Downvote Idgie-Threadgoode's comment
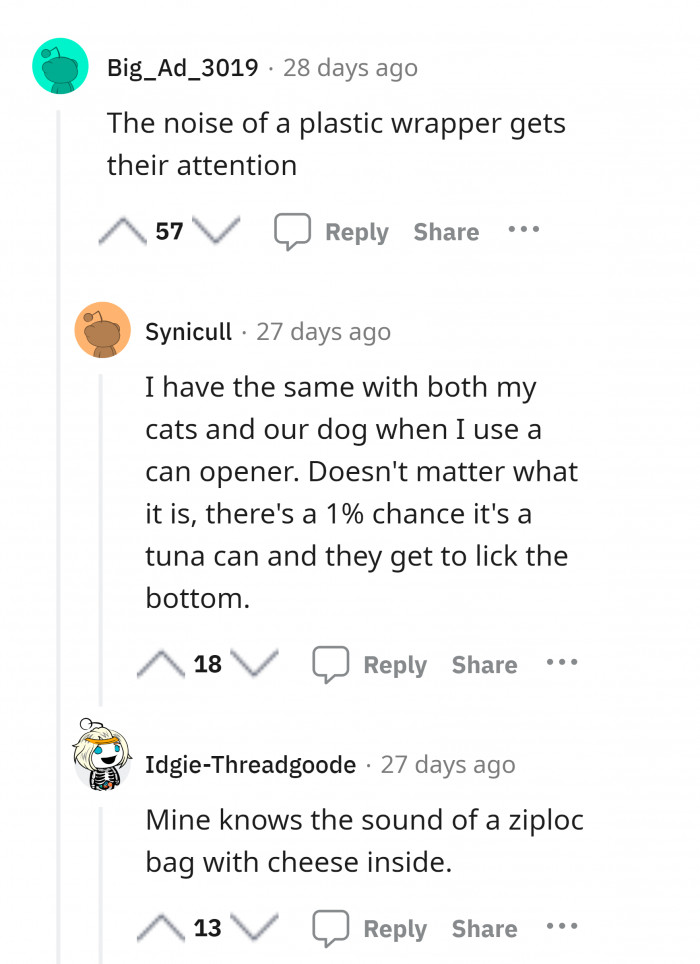This screenshot has height=964, width=700. point(260,926)
